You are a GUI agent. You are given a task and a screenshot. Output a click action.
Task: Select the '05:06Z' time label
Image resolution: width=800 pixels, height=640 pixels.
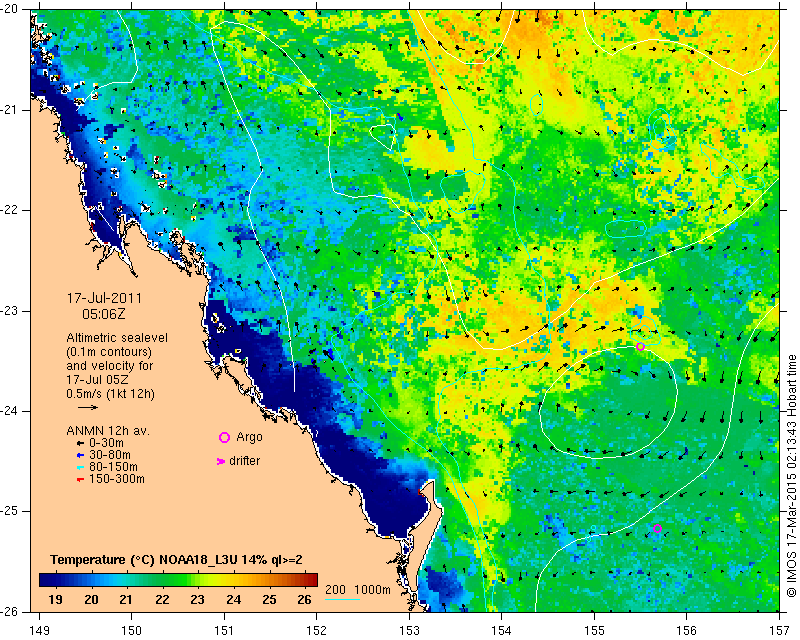[104, 314]
